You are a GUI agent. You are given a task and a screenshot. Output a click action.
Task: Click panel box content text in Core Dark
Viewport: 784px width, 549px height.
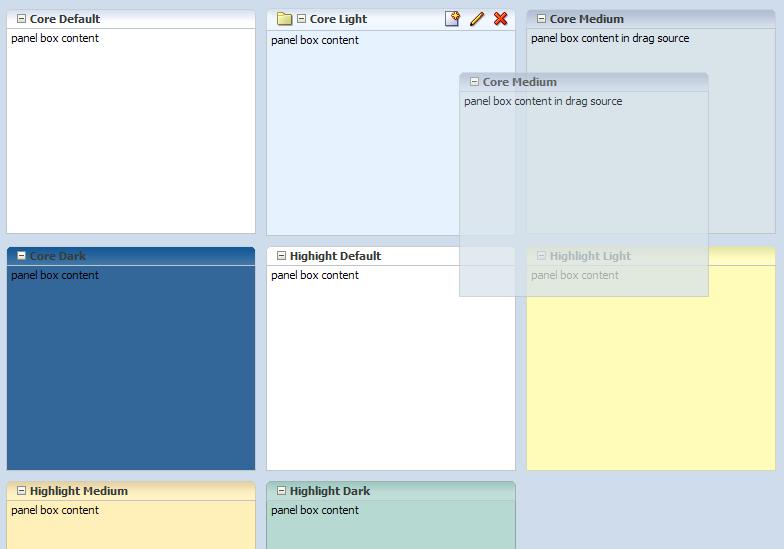pyautogui.click(x=55, y=275)
